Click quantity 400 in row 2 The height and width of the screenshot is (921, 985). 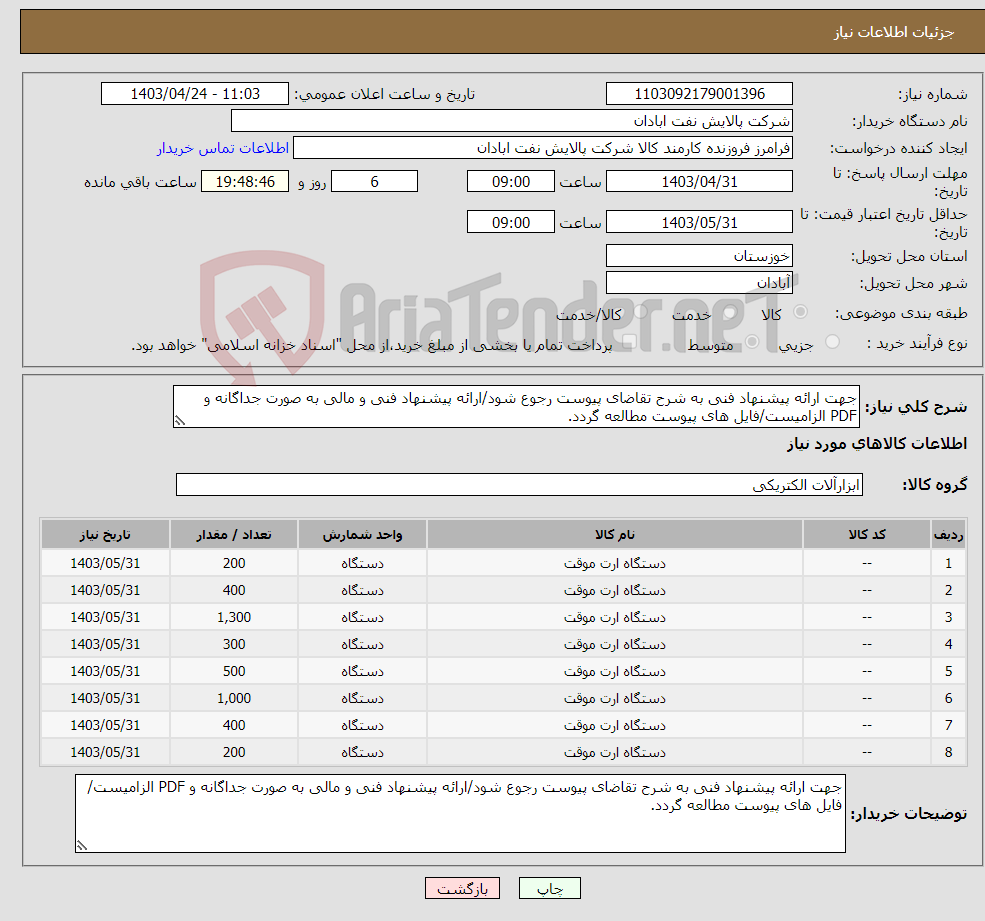[x=234, y=590]
